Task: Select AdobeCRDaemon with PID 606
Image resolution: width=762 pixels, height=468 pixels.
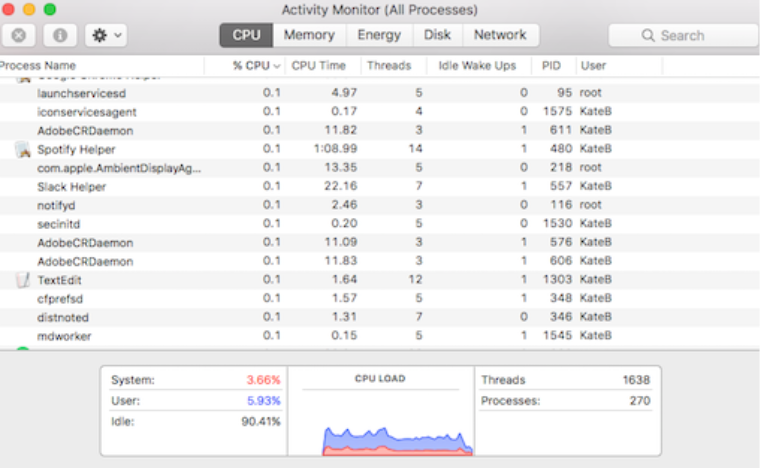Action: (85, 261)
